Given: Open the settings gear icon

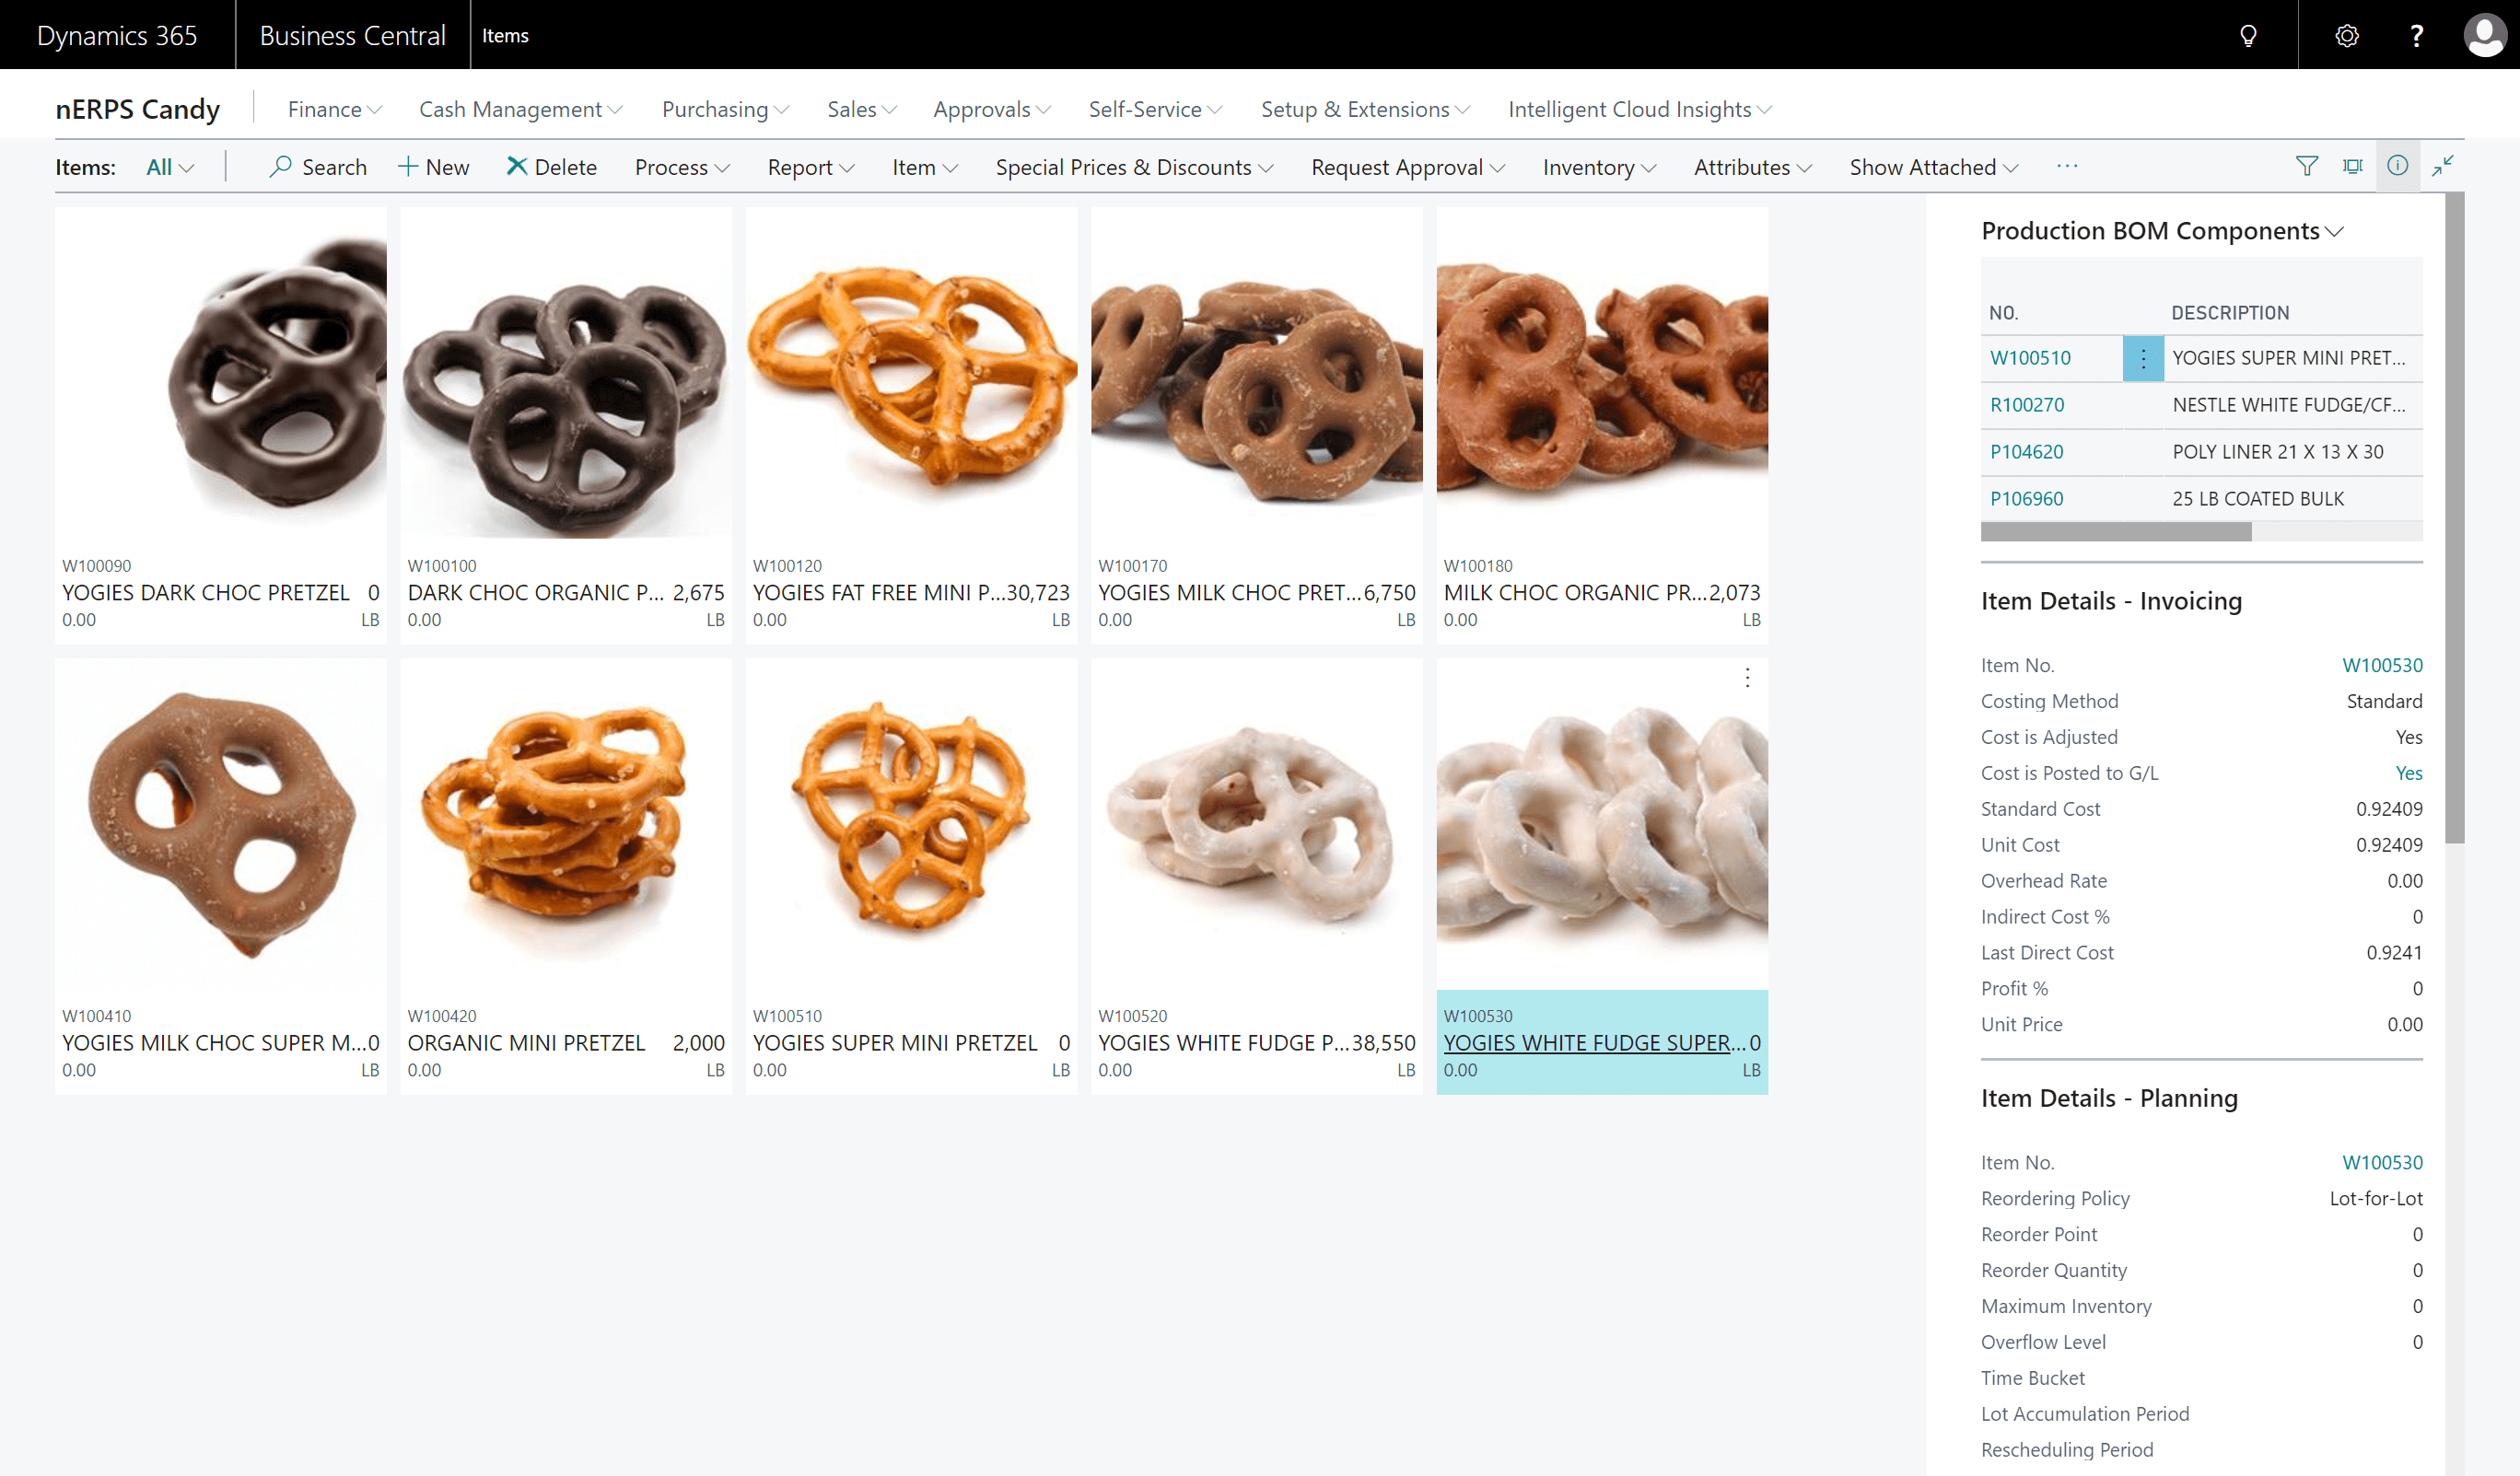Looking at the screenshot, I should tap(2346, 36).
